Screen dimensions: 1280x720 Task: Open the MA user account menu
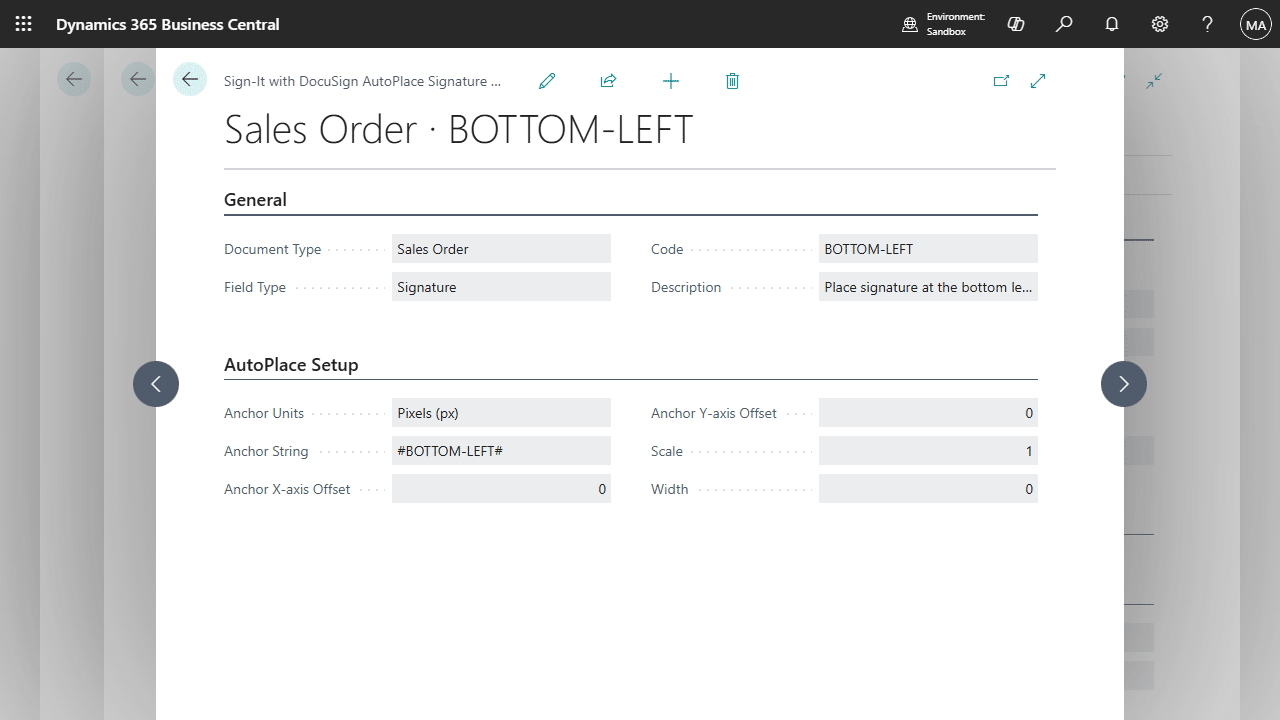[1256, 24]
